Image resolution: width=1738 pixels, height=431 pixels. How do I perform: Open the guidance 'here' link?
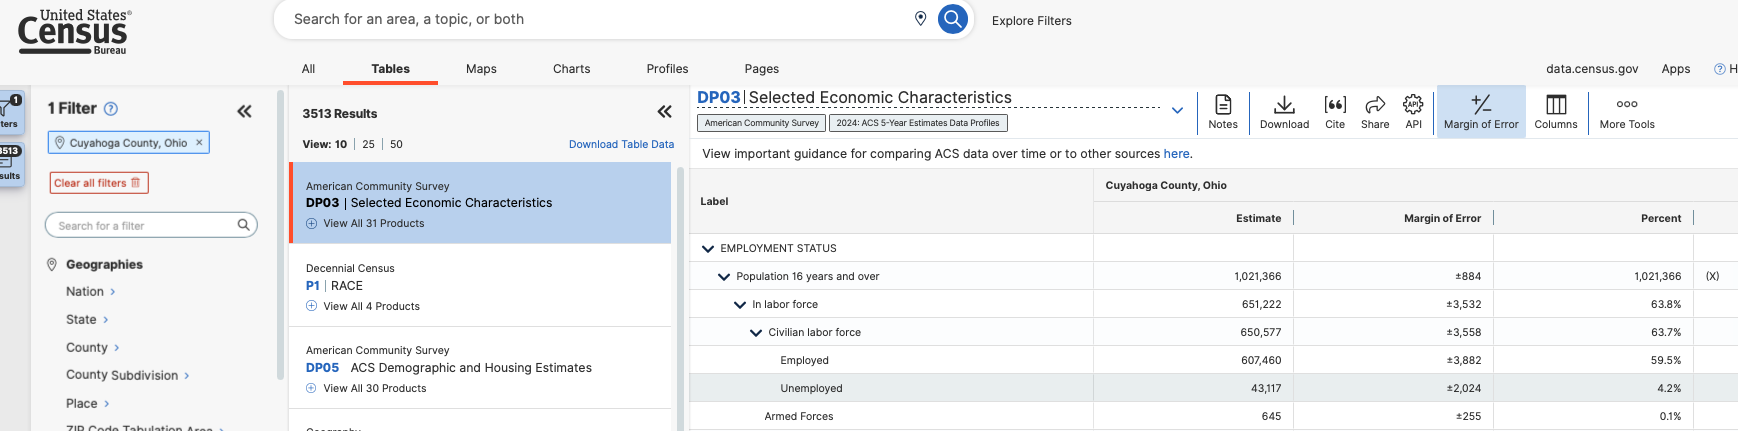(x=1176, y=154)
